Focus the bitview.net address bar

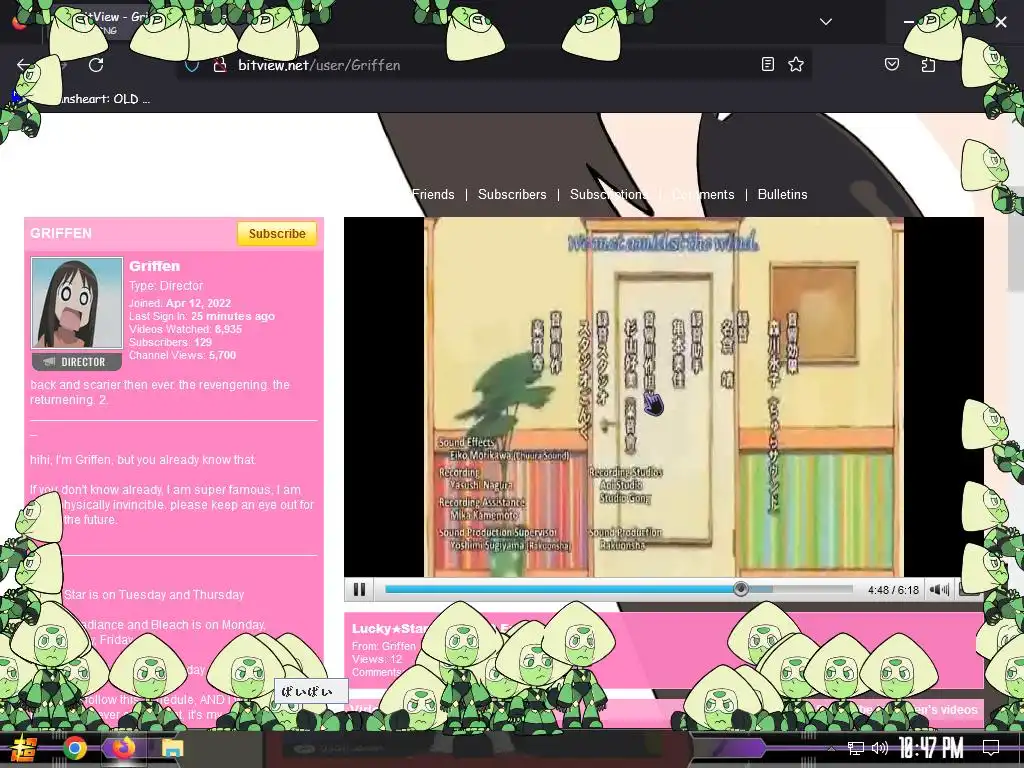coord(496,65)
